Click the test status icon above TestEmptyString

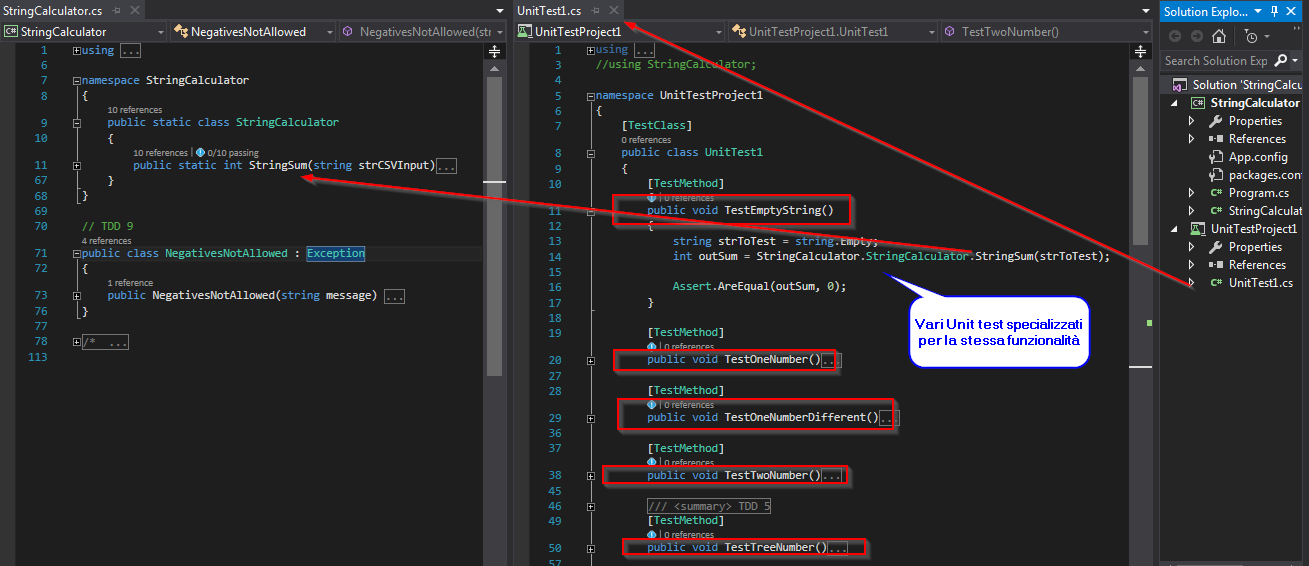(652, 198)
